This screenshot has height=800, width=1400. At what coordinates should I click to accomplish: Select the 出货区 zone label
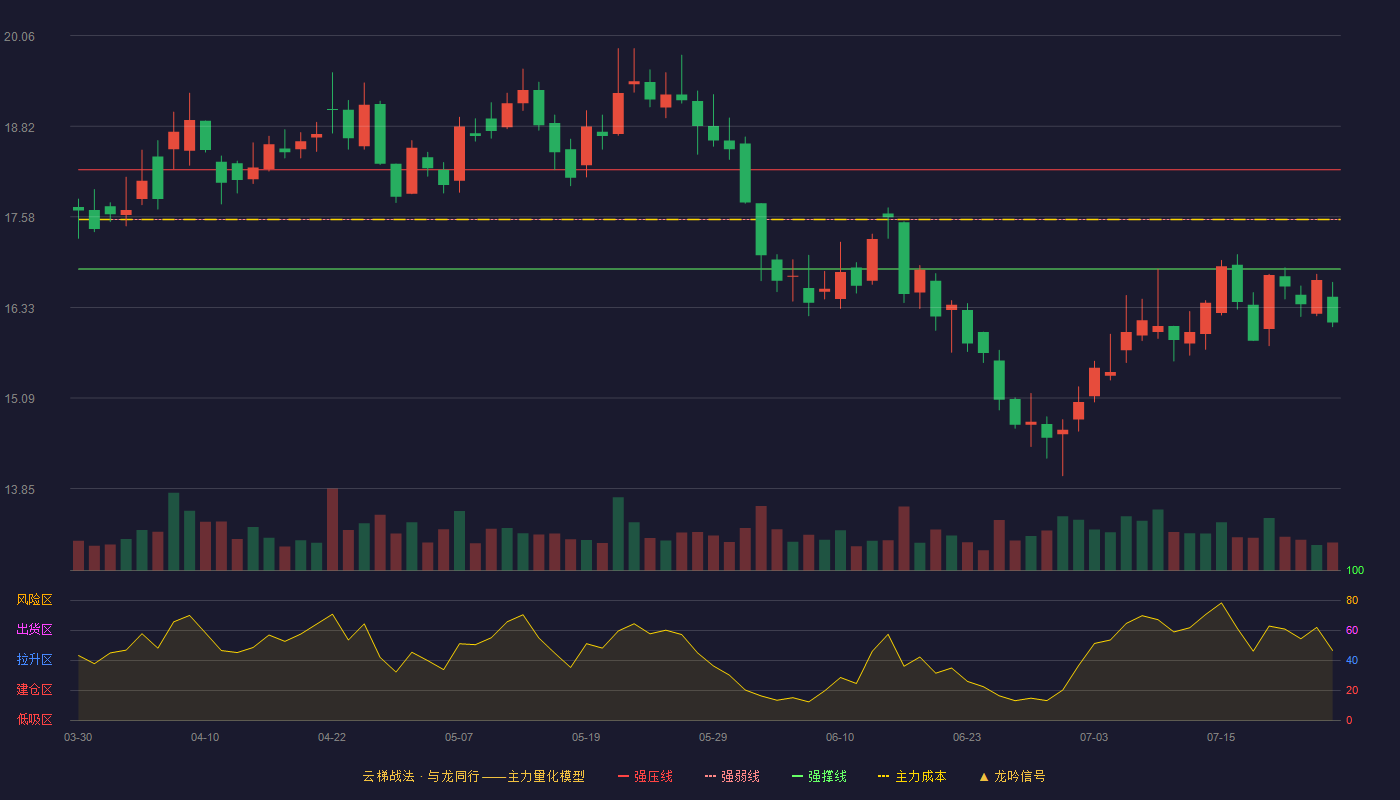[x=34, y=630]
